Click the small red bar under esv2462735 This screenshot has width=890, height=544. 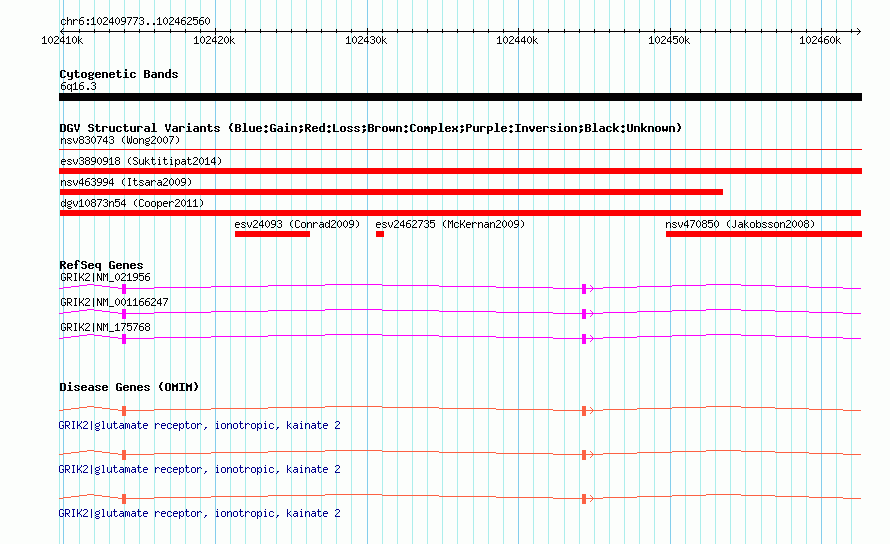point(380,234)
